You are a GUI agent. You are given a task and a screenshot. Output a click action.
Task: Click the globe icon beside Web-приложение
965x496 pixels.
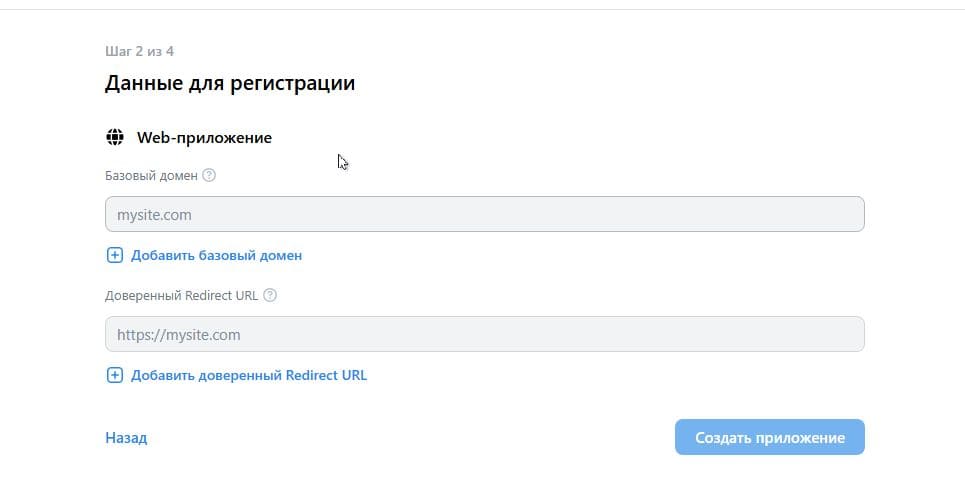pos(115,137)
